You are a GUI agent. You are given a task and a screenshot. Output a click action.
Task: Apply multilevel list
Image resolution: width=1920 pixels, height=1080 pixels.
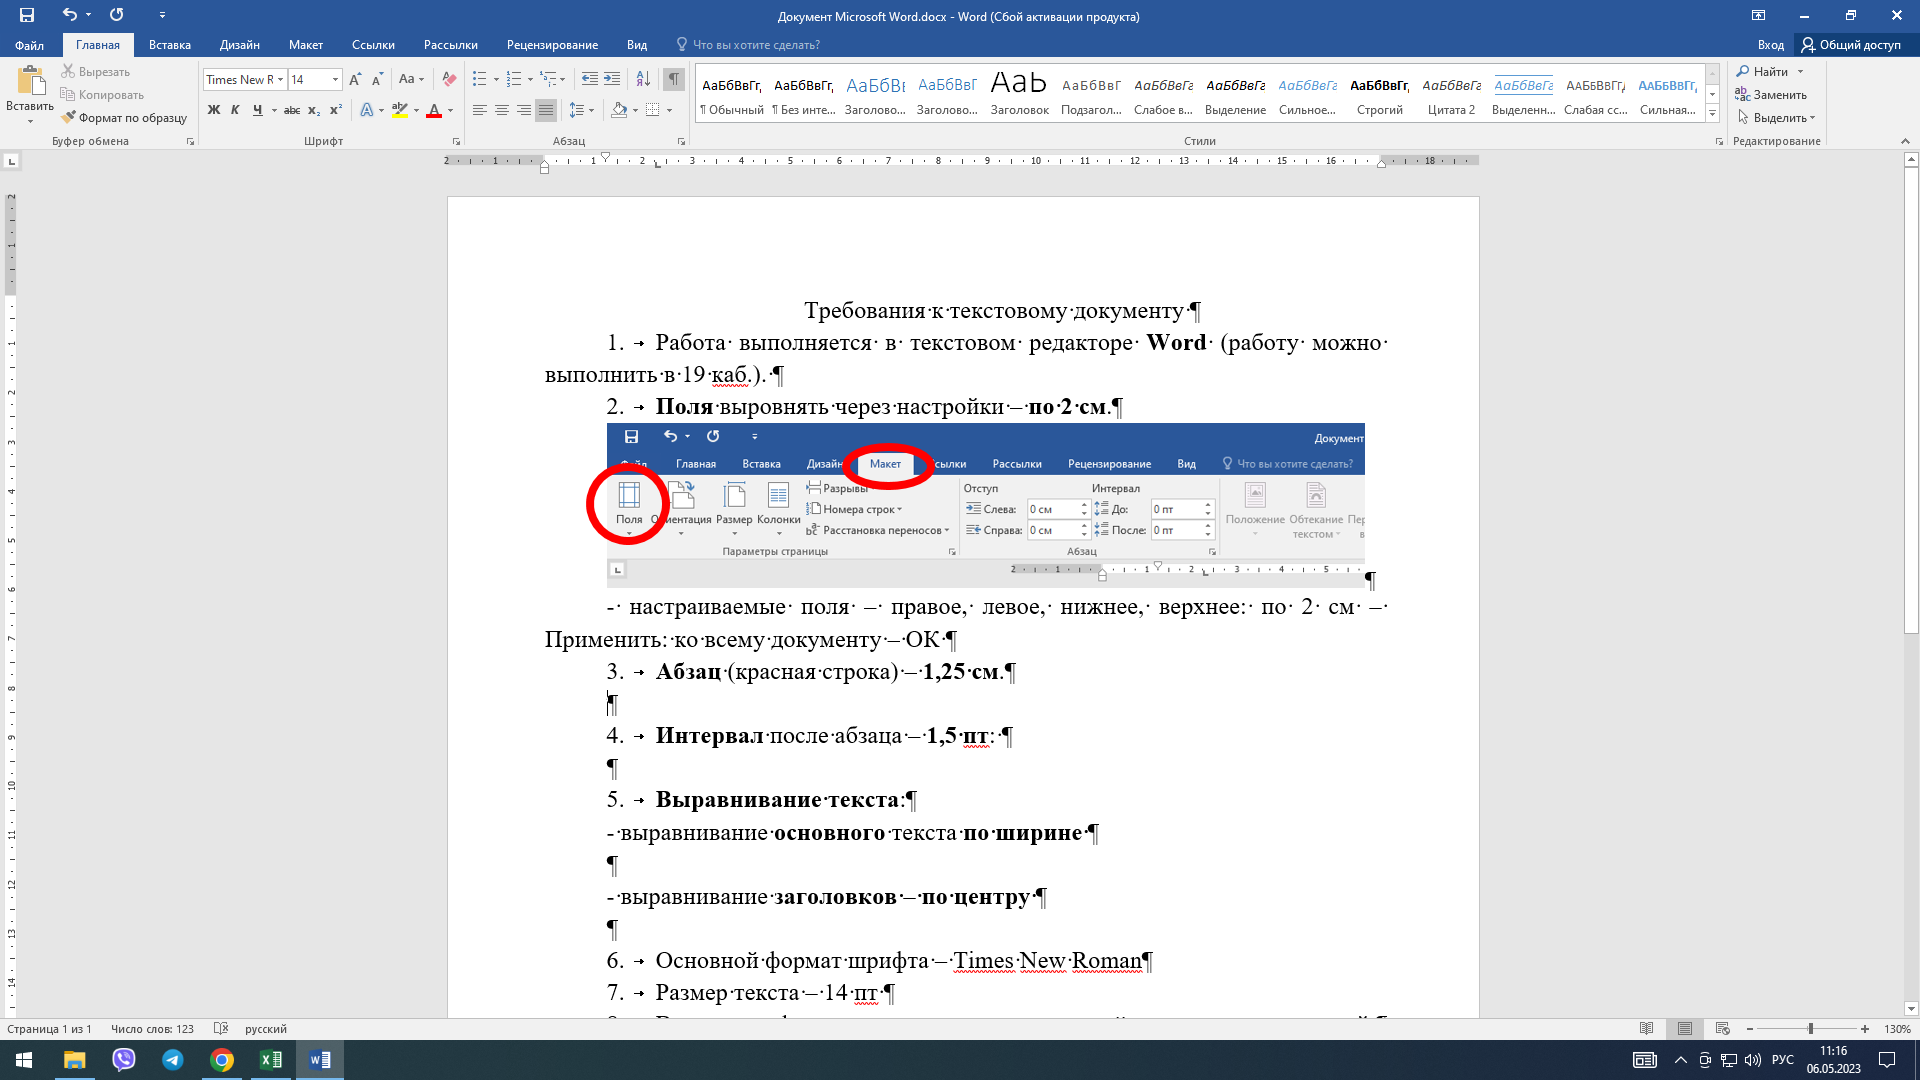coord(548,79)
